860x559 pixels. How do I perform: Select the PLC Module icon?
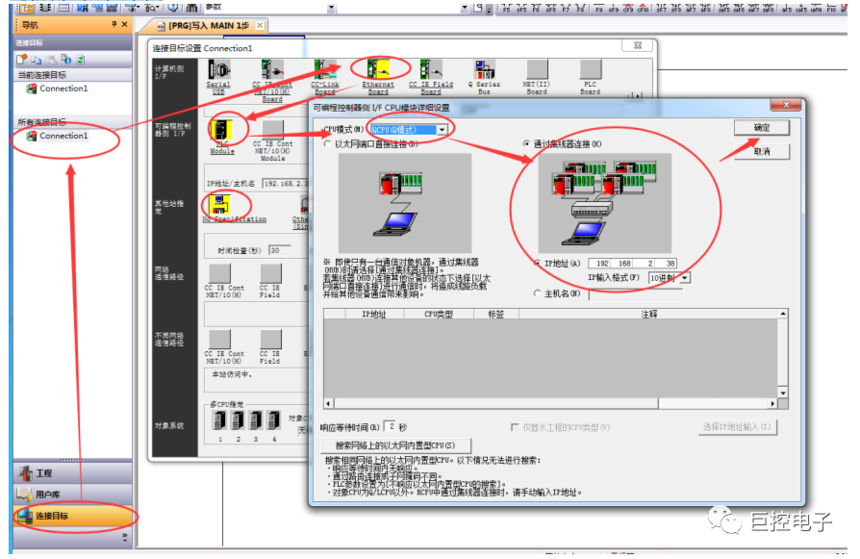222,131
